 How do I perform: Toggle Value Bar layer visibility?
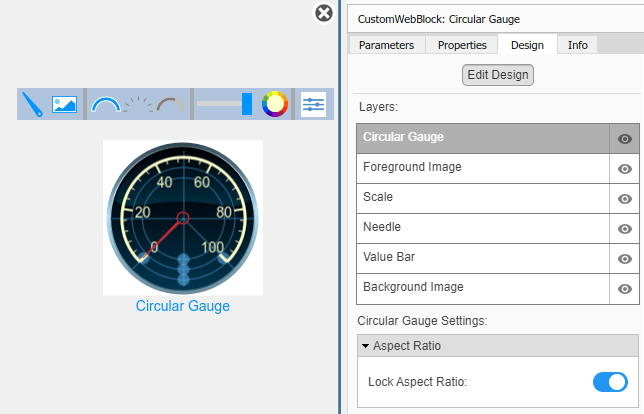tap(625, 259)
